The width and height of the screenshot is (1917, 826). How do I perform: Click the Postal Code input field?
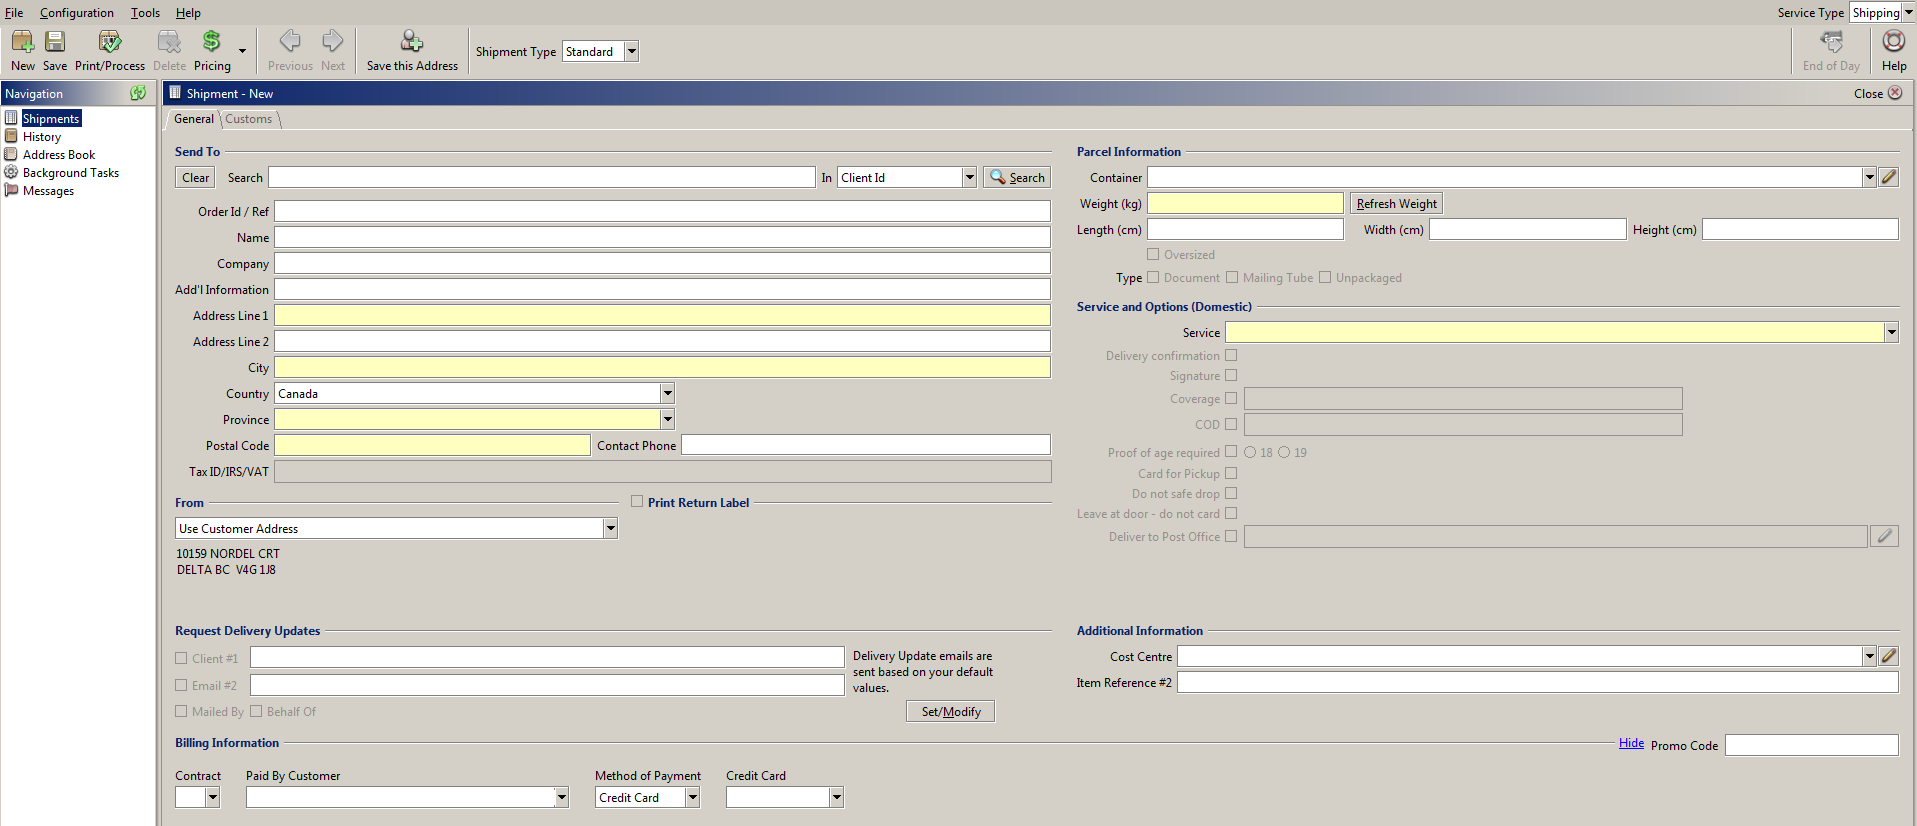point(432,445)
